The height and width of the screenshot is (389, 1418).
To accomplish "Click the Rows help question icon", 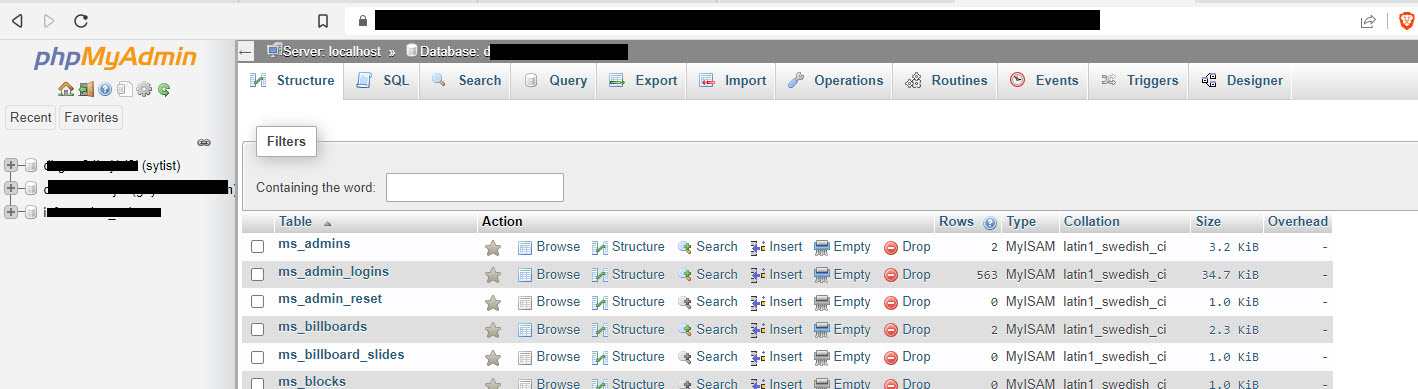I will click(990, 222).
